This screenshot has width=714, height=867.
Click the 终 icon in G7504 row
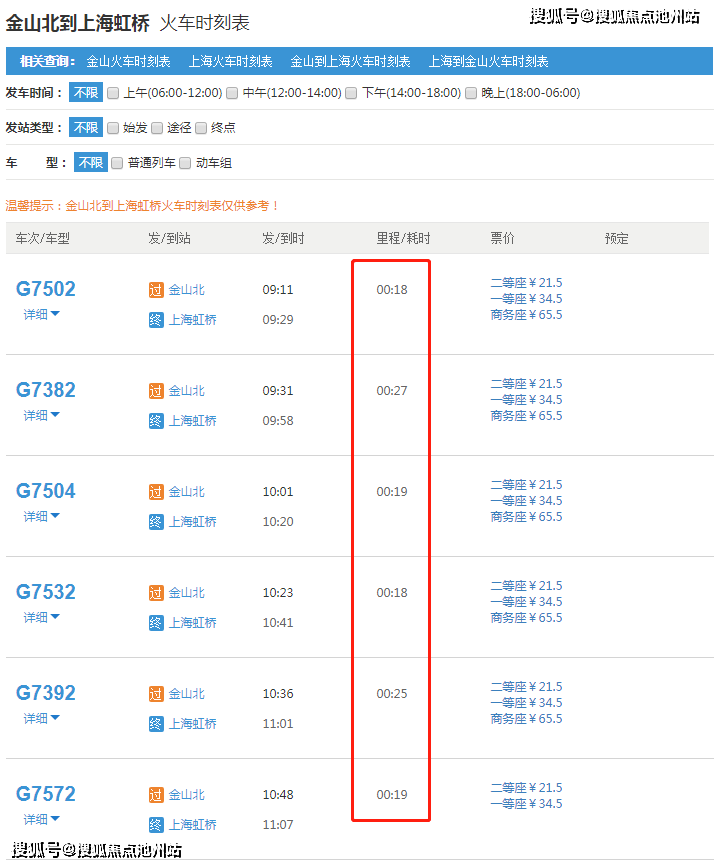click(156, 521)
